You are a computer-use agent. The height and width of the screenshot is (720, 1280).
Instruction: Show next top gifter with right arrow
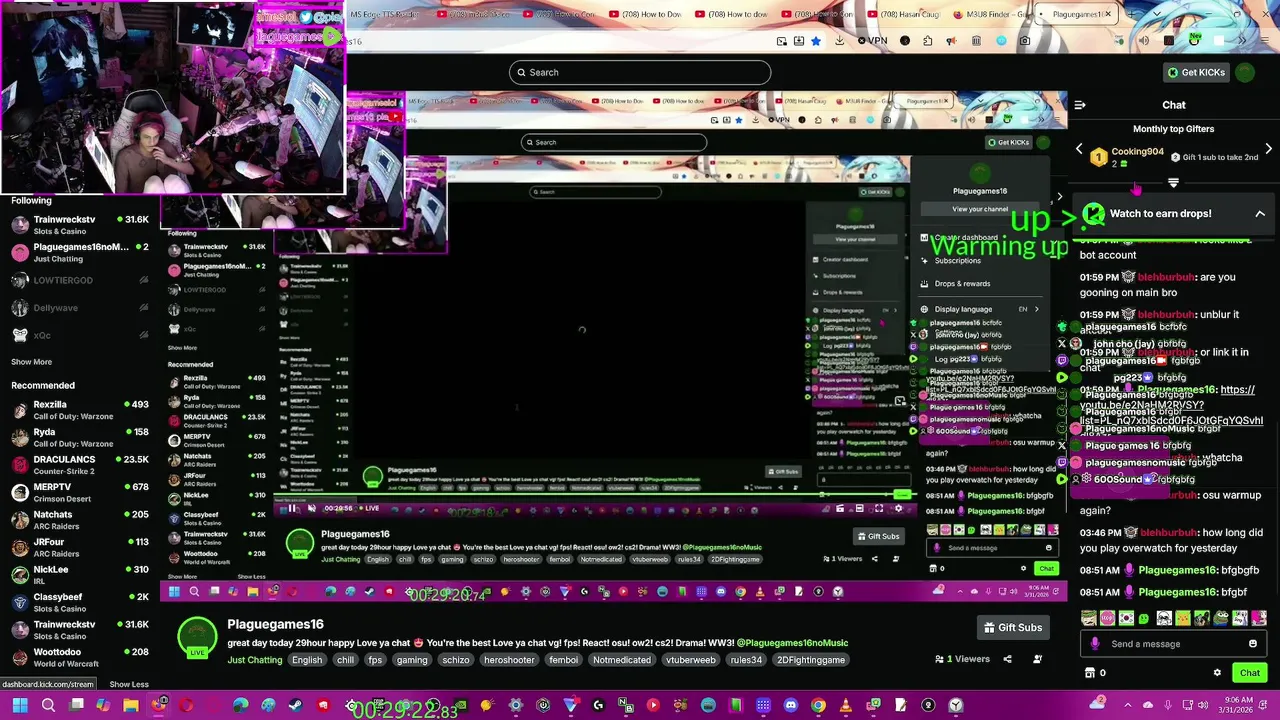pos(1268,150)
